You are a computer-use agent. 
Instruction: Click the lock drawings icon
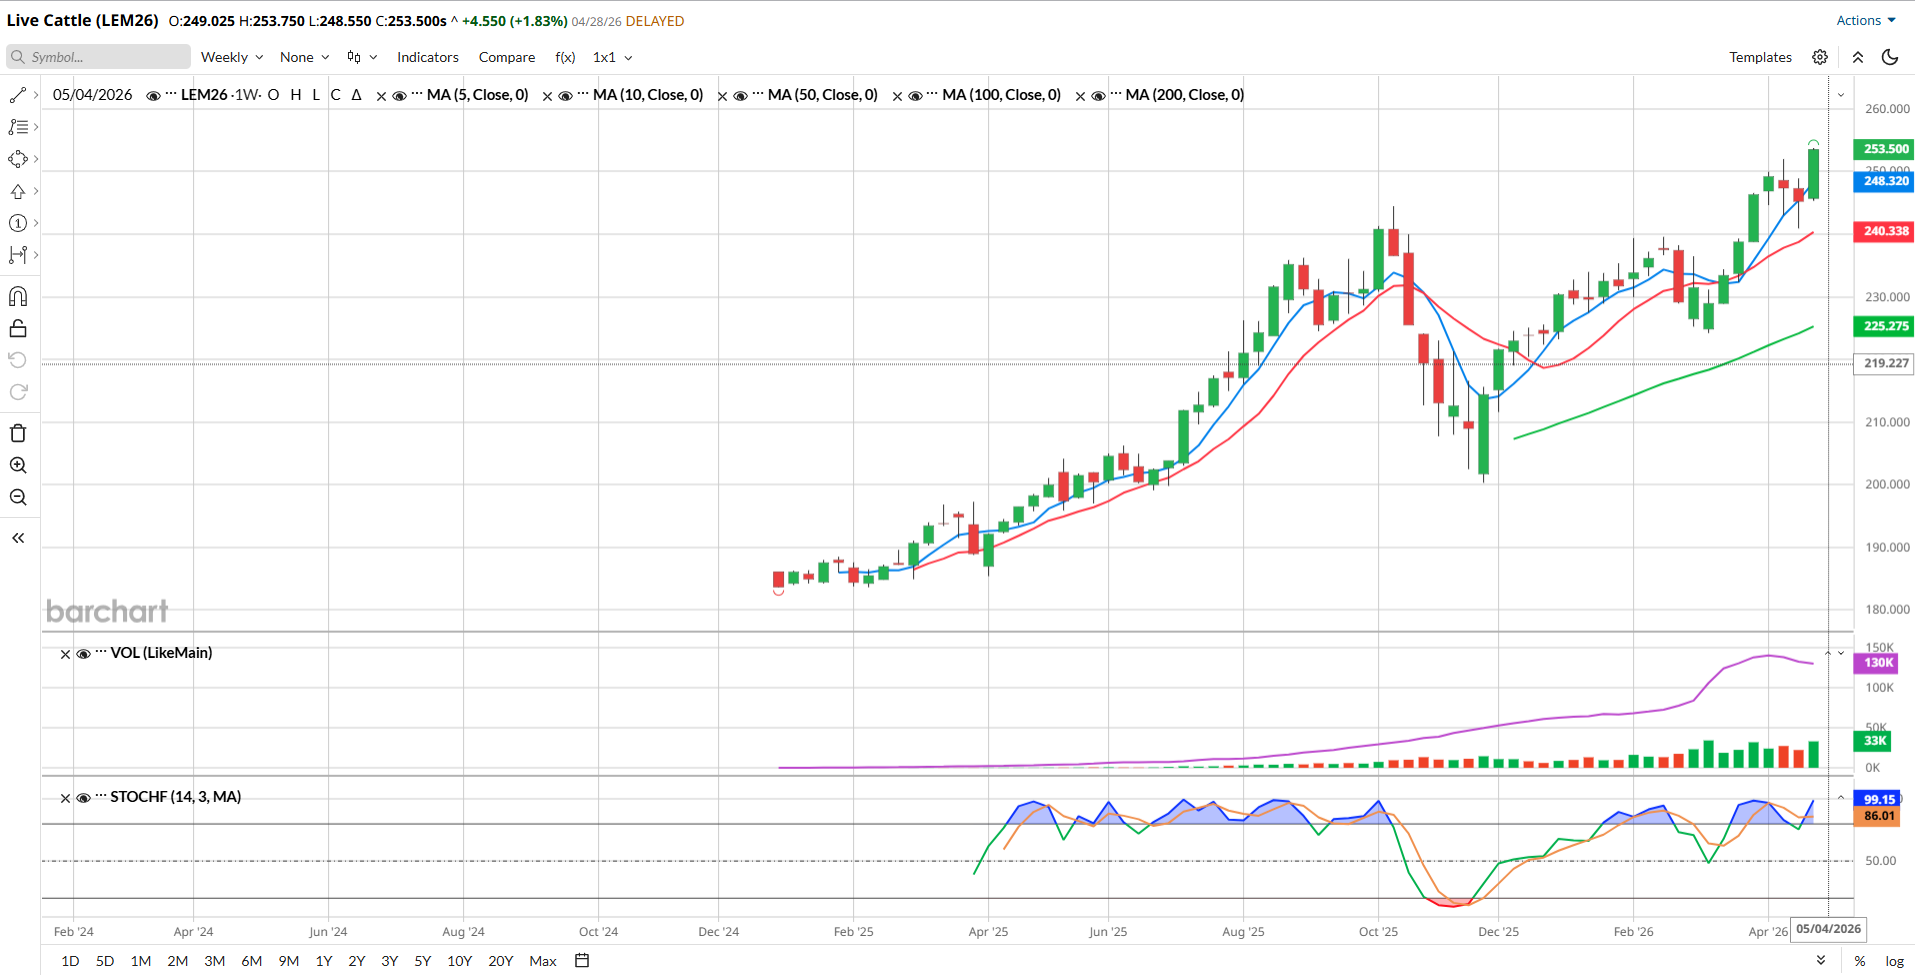tap(18, 329)
